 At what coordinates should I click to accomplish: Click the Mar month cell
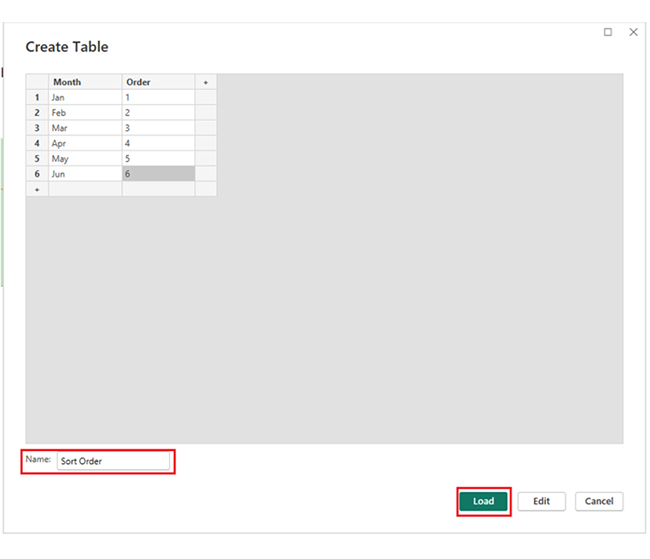coord(85,128)
